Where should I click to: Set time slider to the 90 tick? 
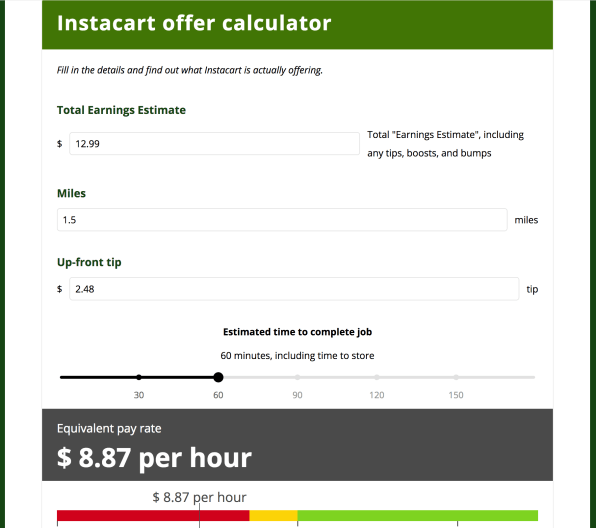(298, 377)
